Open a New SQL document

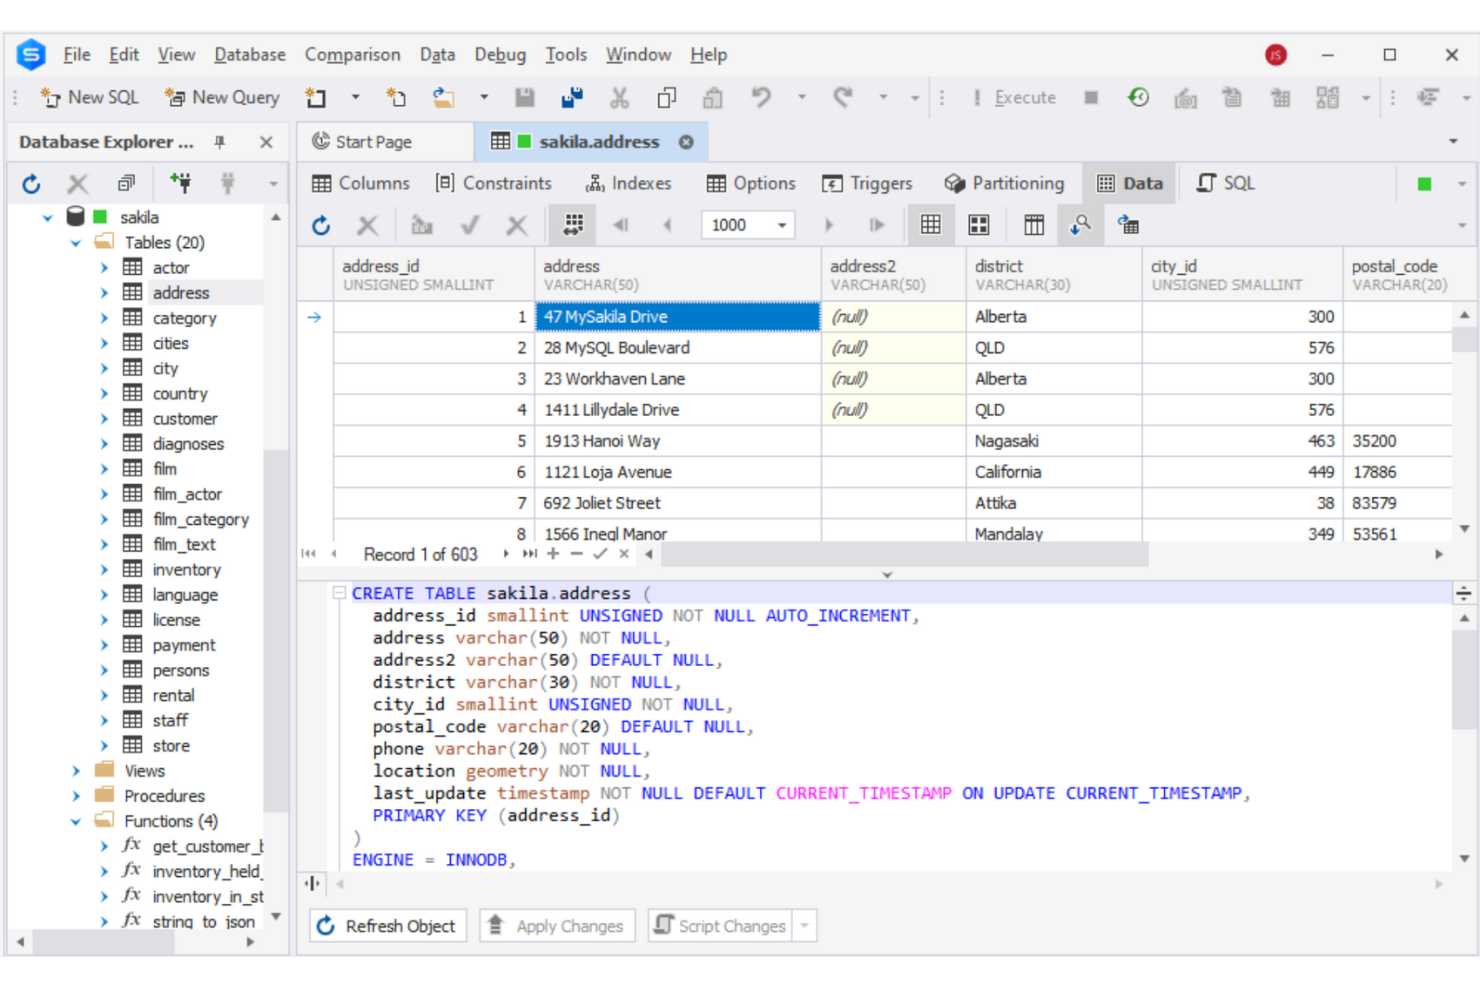[88, 97]
